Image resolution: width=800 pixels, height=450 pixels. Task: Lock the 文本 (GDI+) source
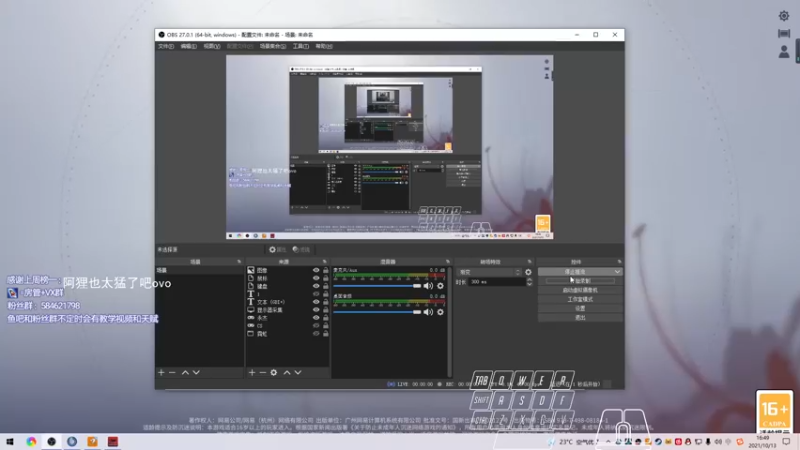[326, 302]
